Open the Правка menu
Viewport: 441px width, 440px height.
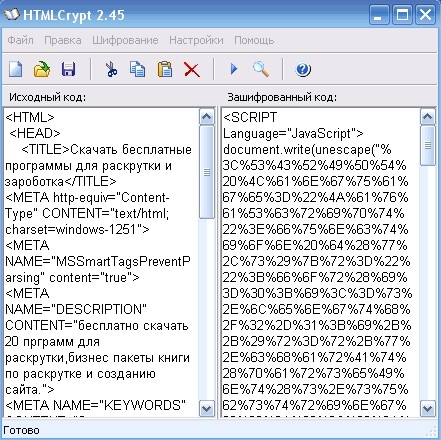(63, 40)
